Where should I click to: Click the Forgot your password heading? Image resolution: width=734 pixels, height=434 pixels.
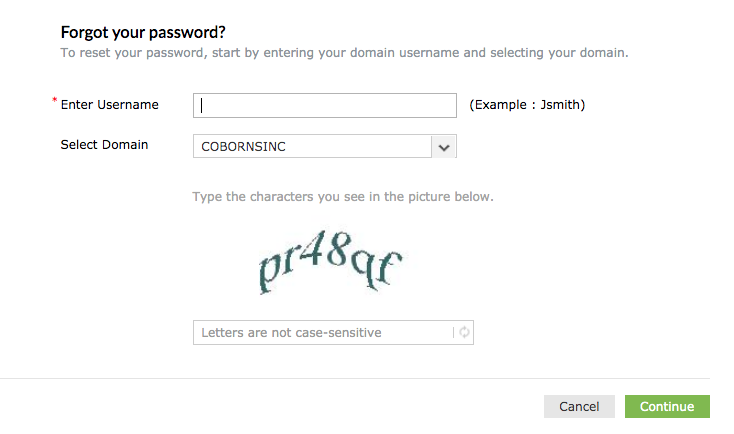tap(143, 32)
